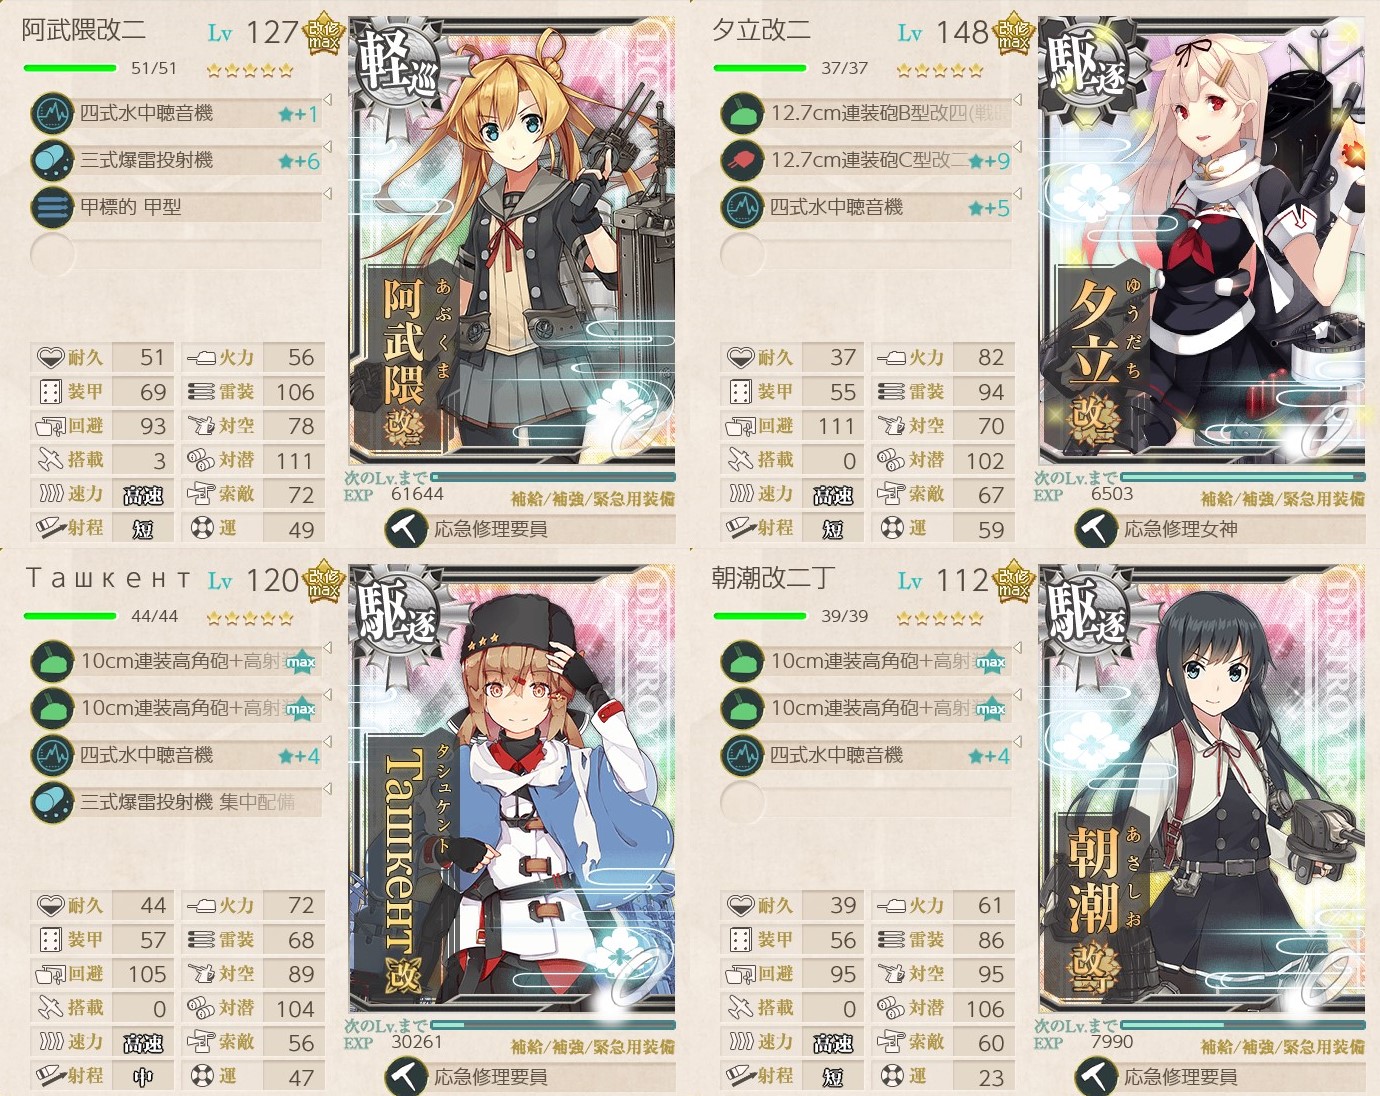Screen dimensions: 1380x1096
Task: Click red gun icon for 12.7cm連装砲C型改二
Action: point(741,160)
